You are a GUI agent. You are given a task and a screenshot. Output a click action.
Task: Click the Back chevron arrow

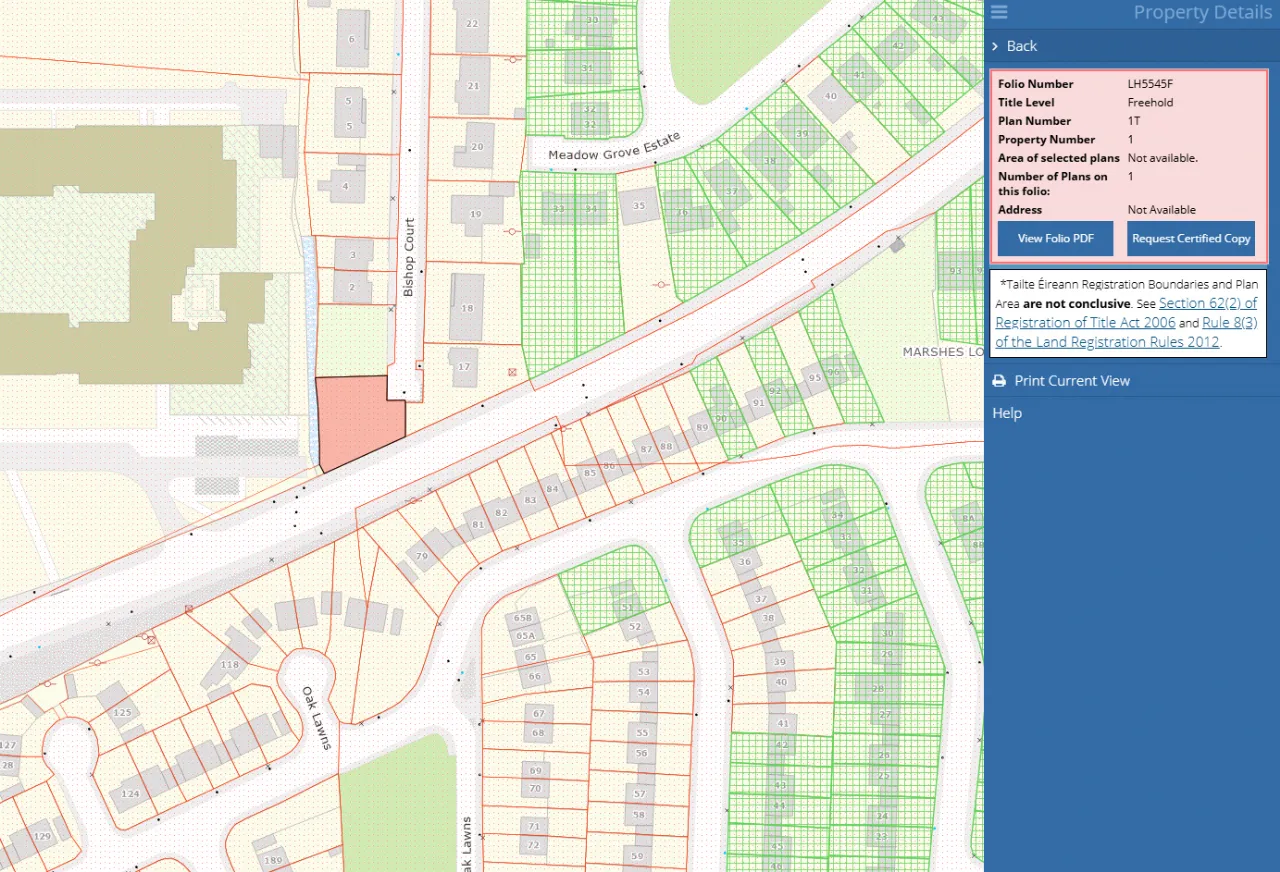[x=995, y=46]
